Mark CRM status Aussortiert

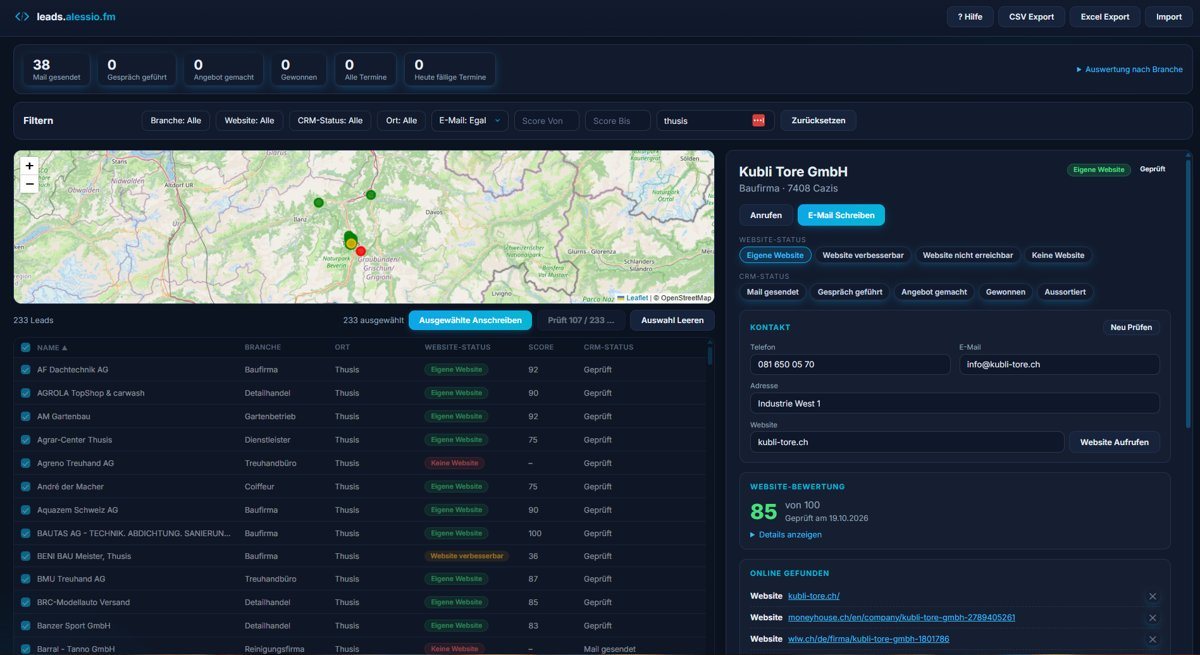pyautogui.click(x=1066, y=292)
